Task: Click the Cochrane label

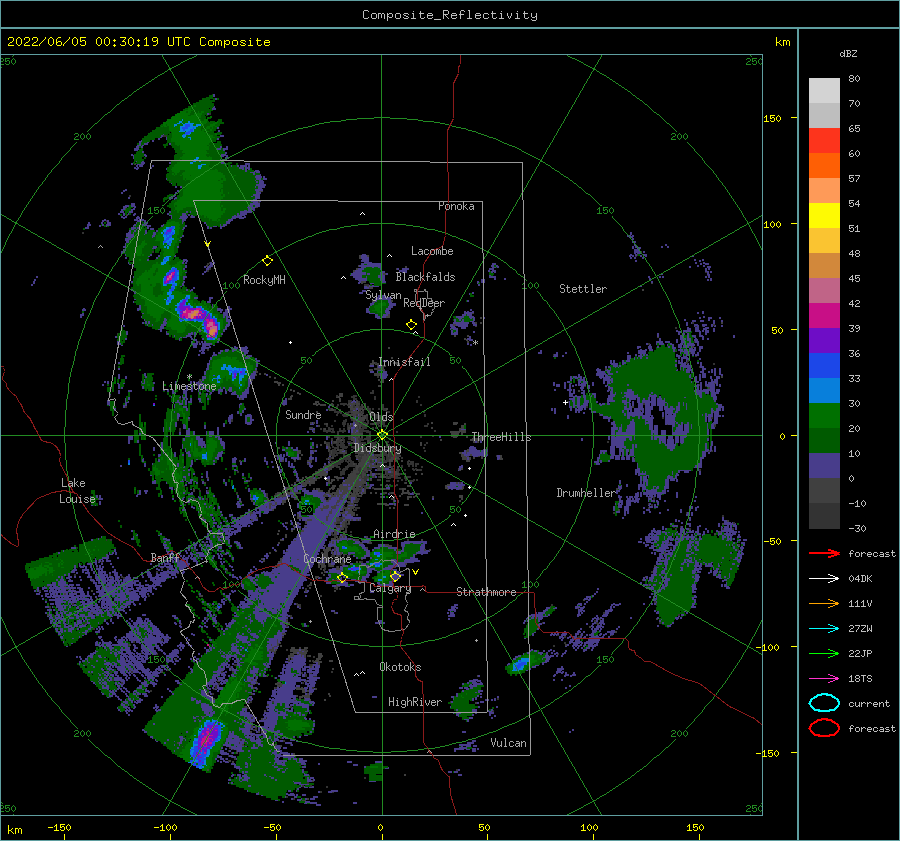Action: (327, 559)
